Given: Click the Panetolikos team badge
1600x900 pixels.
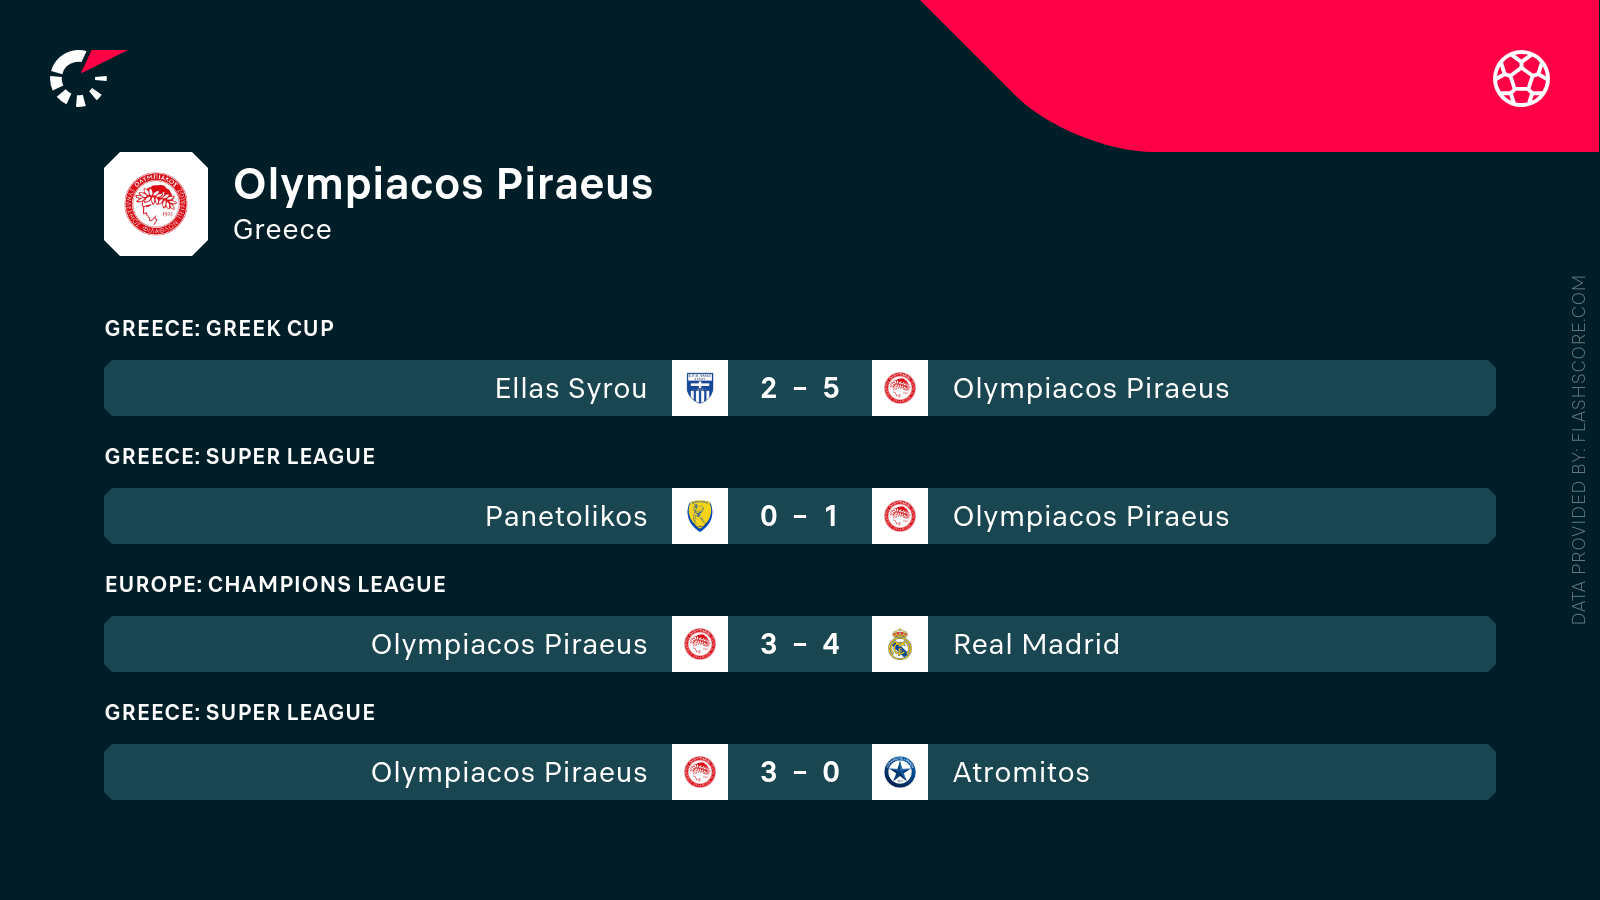Looking at the screenshot, I should coord(700,516).
